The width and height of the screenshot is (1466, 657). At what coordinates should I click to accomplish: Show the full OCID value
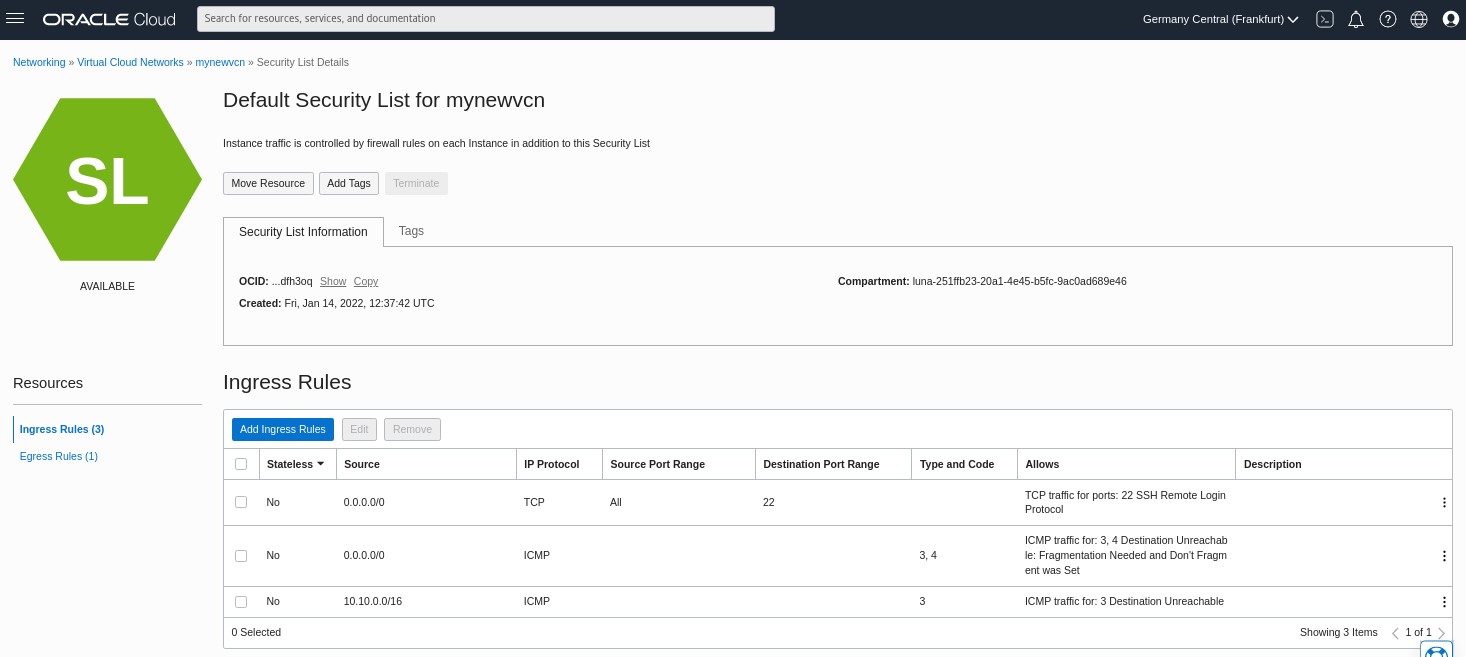coord(333,281)
